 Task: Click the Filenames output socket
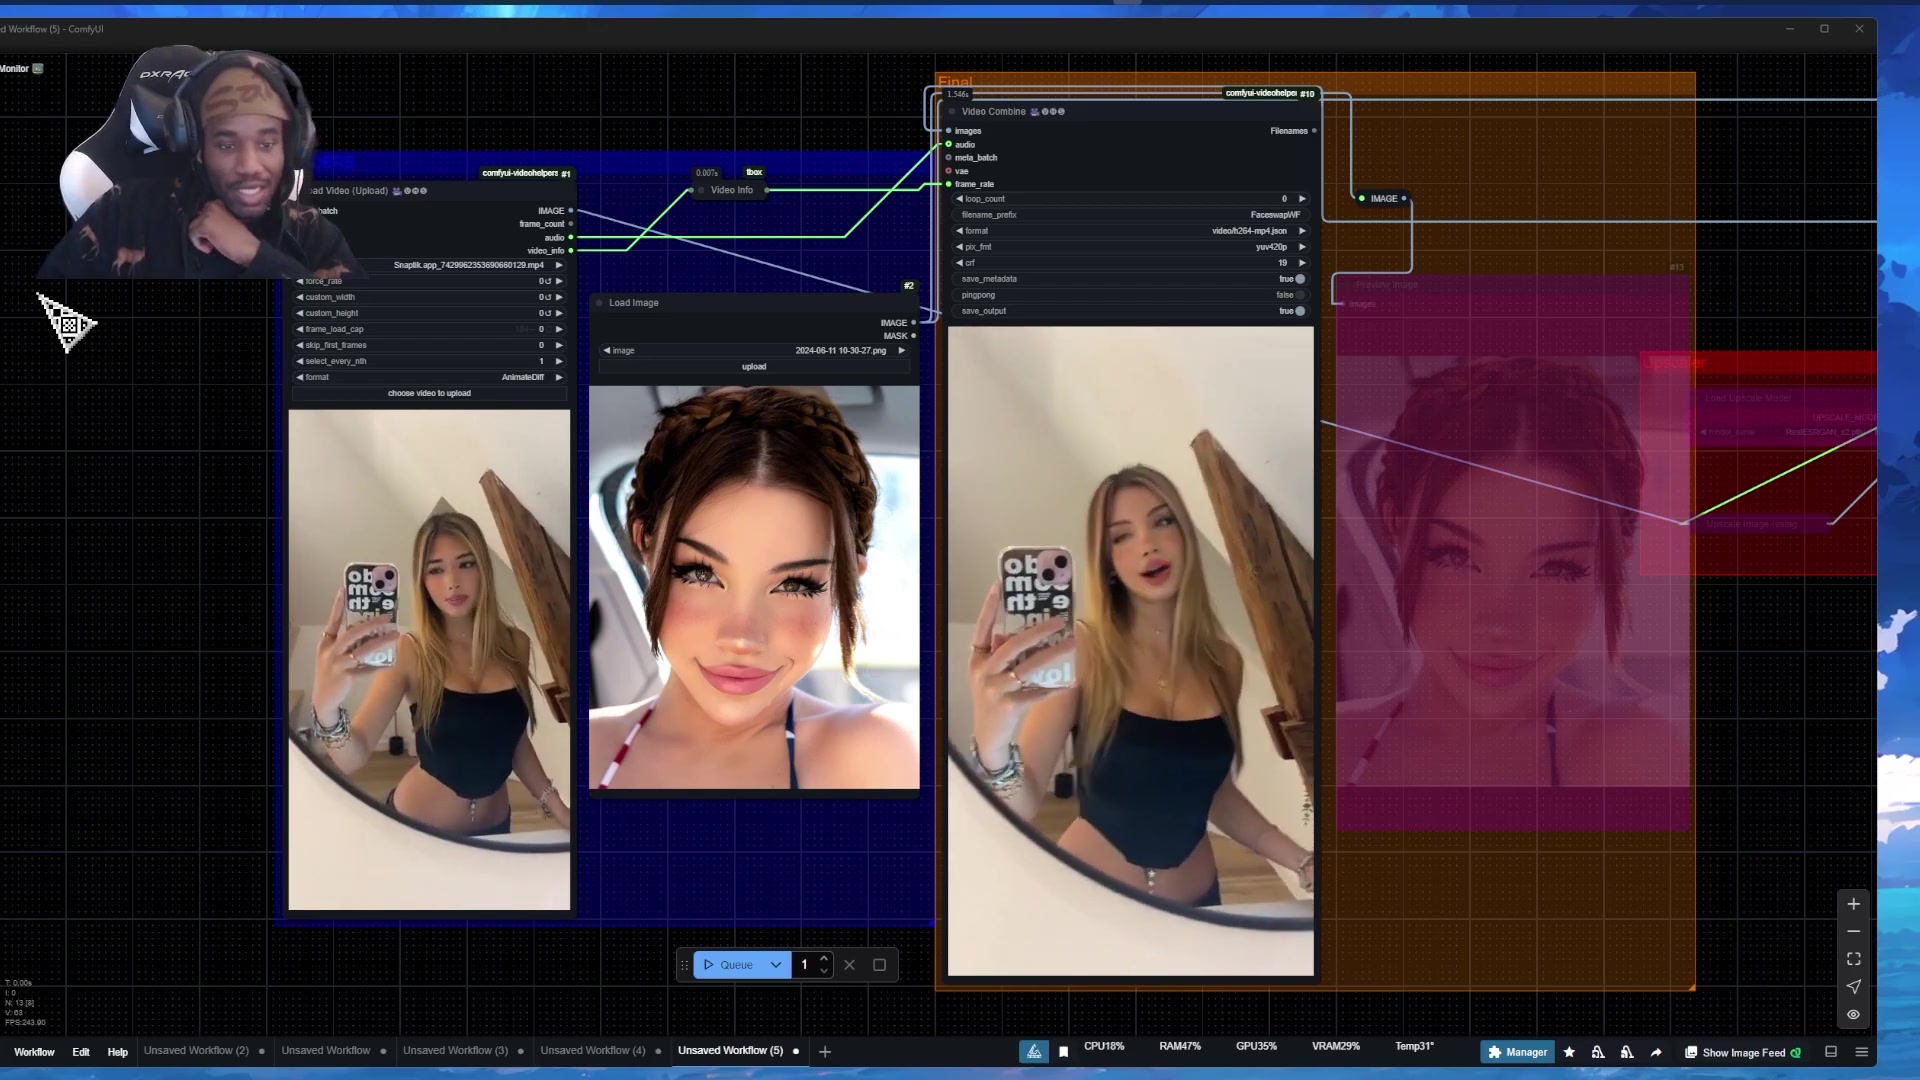[1314, 131]
